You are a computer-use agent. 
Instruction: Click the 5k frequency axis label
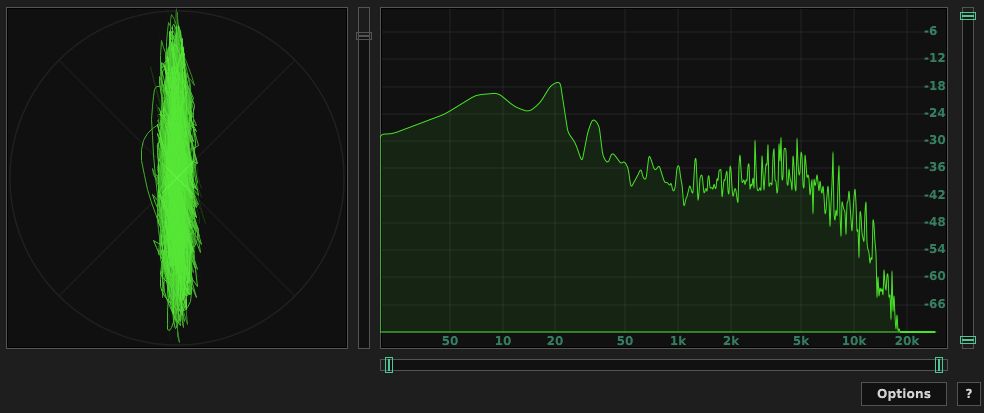tap(800, 341)
